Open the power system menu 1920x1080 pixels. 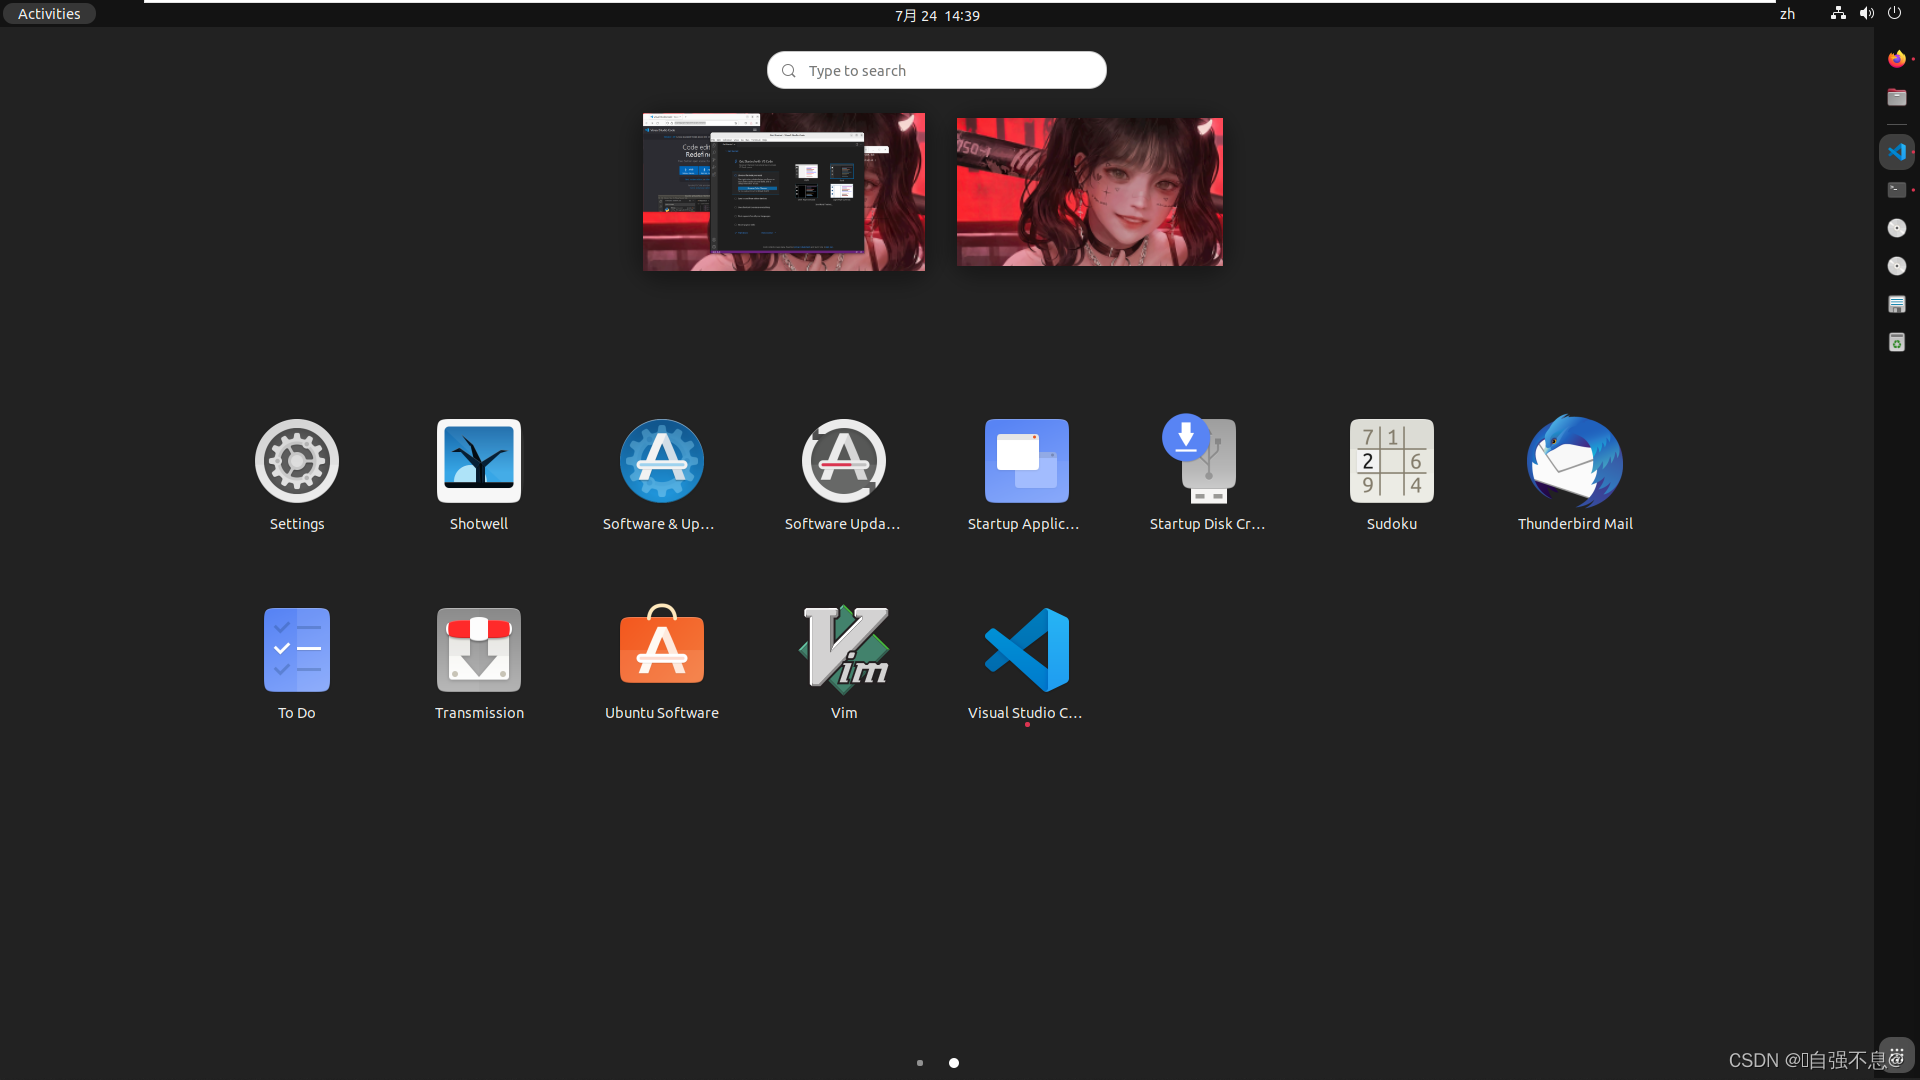click(x=1895, y=13)
